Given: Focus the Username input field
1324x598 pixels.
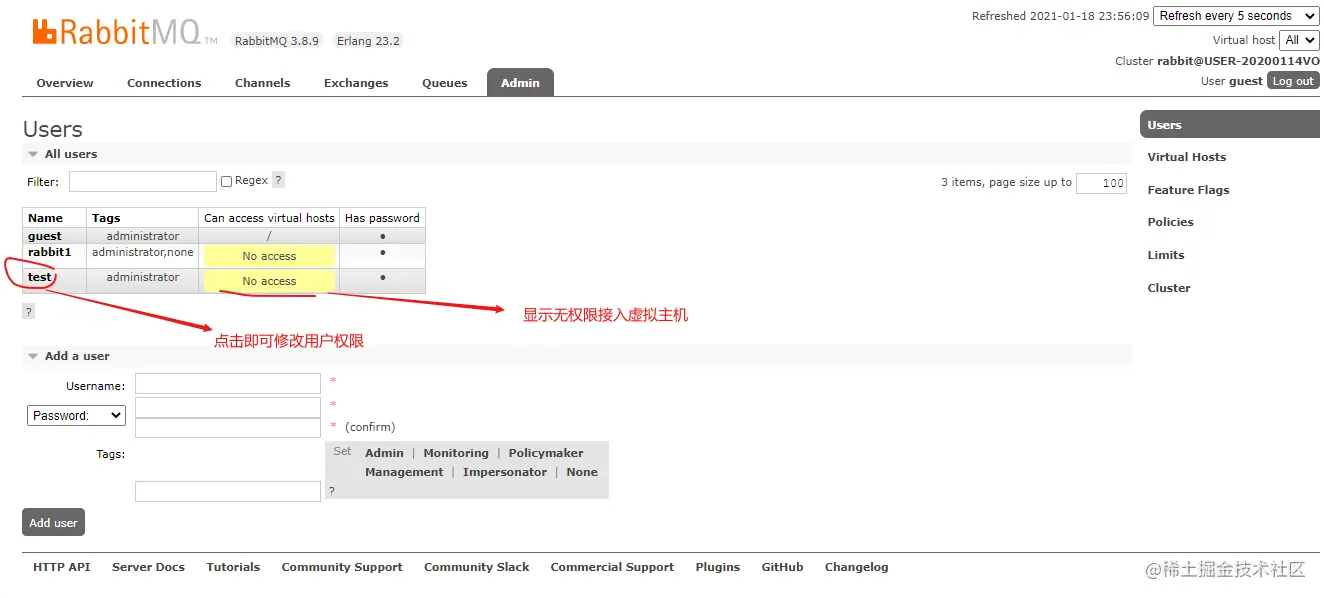Looking at the screenshot, I should (x=228, y=384).
